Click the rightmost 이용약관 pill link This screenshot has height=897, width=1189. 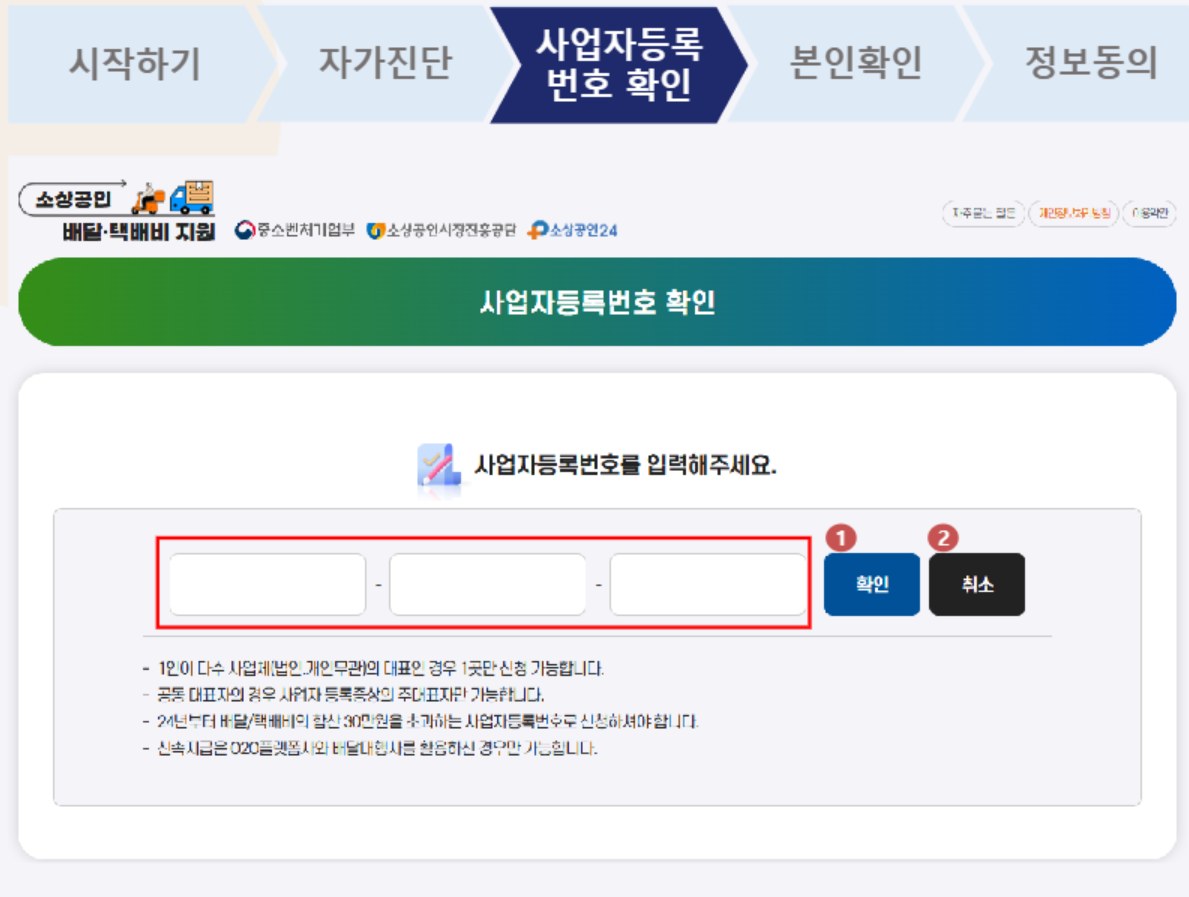[x=1151, y=213]
